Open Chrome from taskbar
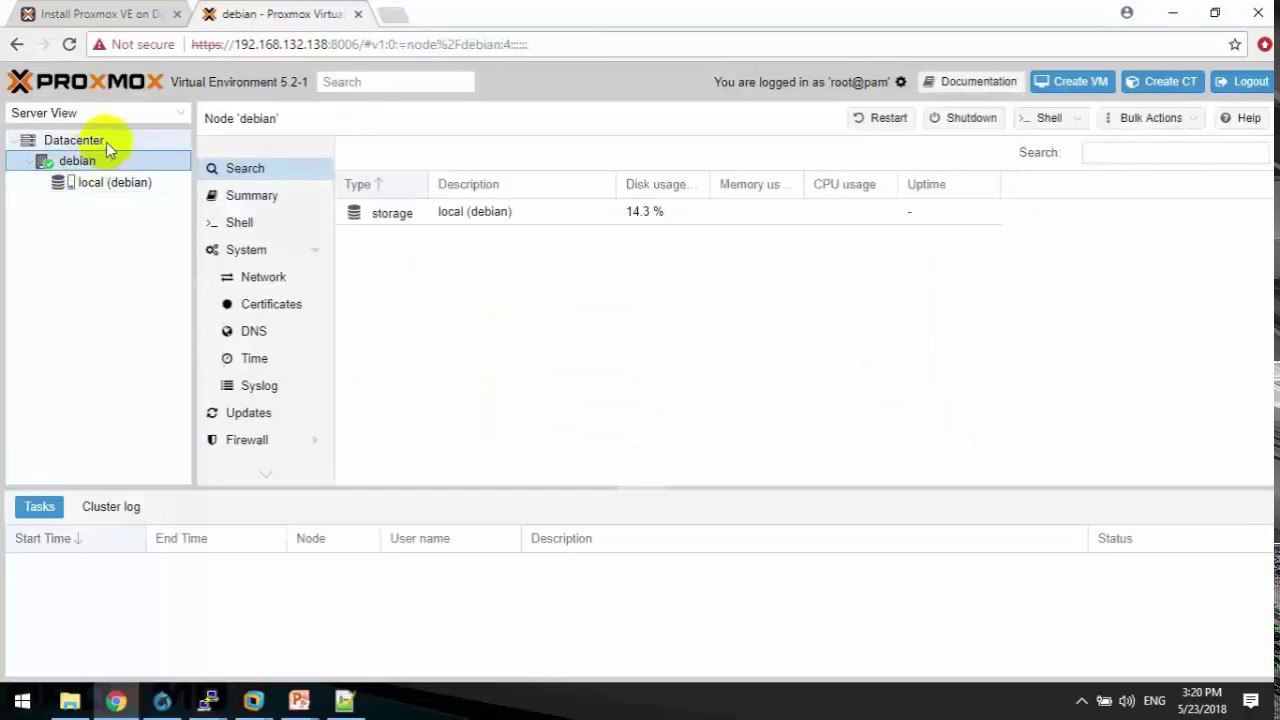This screenshot has height=720, width=1280. (116, 701)
